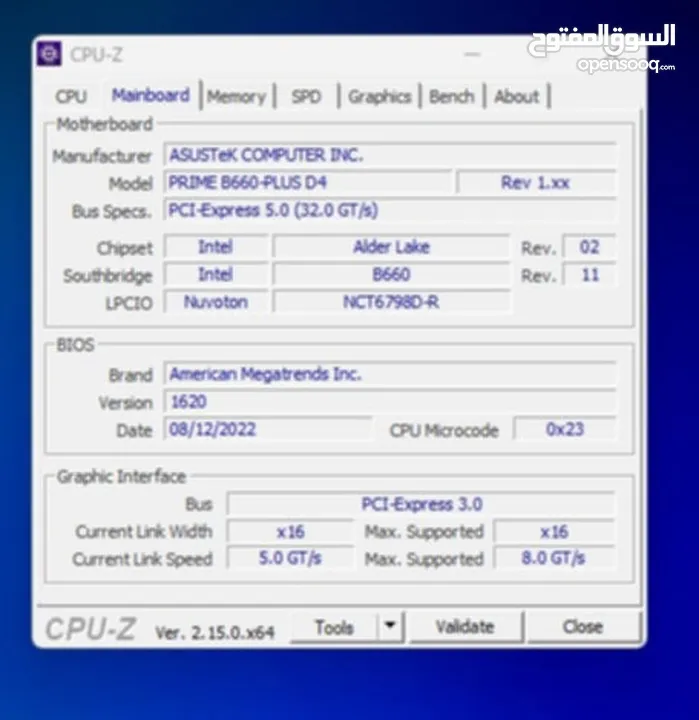Select the ASUSTeK COMPUTER INC. manufacturer field

click(389, 155)
